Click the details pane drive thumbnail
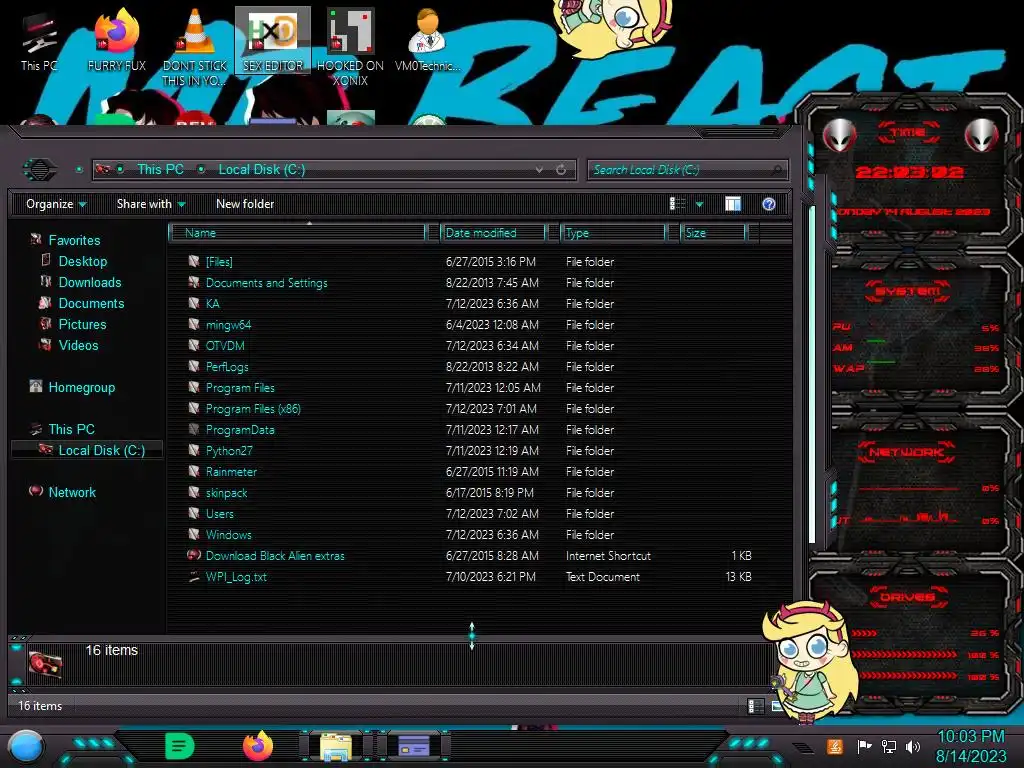The image size is (1024, 768). [46, 665]
